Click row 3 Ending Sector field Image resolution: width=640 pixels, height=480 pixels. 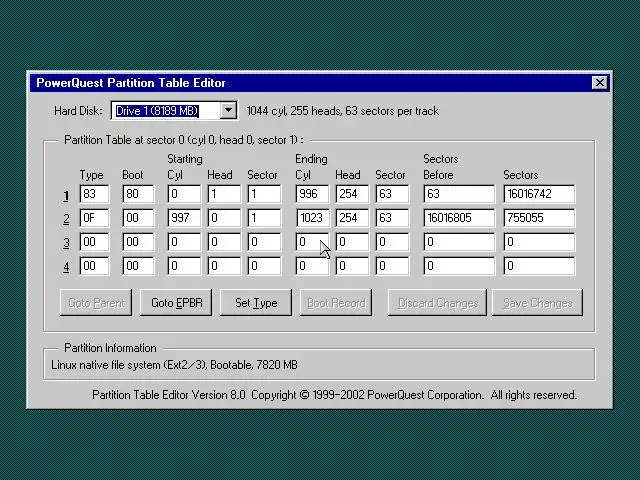click(x=392, y=242)
